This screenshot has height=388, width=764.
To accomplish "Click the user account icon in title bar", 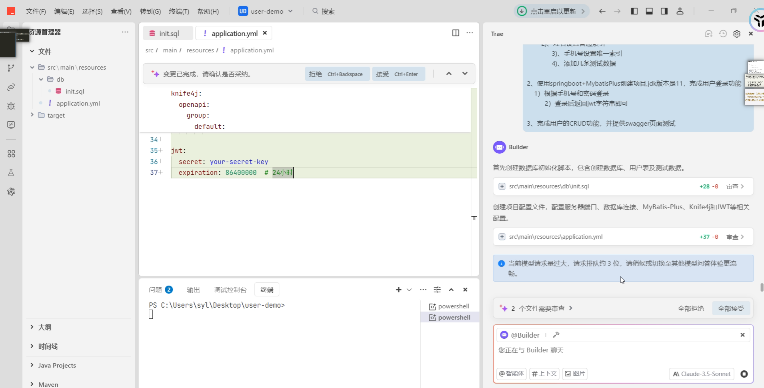I will [x=680, y=11].
